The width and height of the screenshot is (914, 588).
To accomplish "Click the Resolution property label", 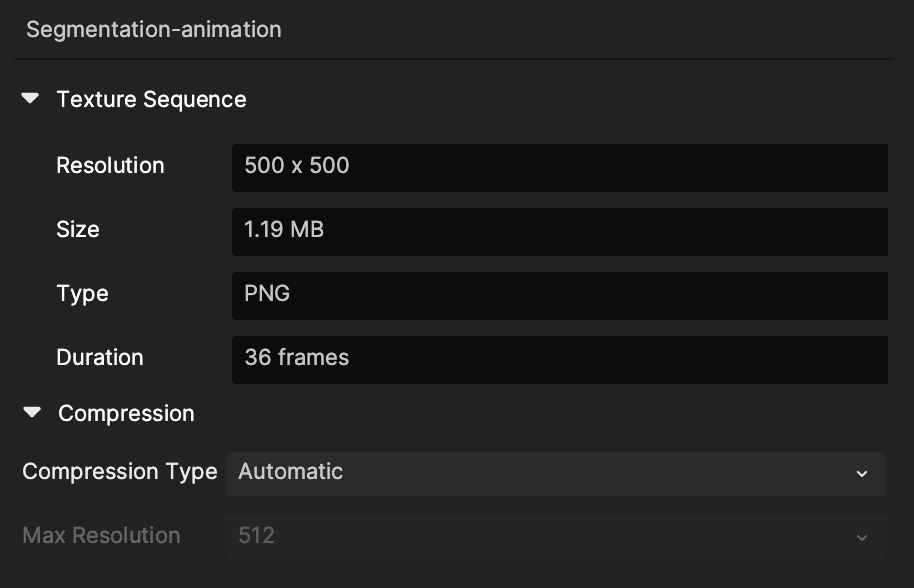I will coord(110,166).
